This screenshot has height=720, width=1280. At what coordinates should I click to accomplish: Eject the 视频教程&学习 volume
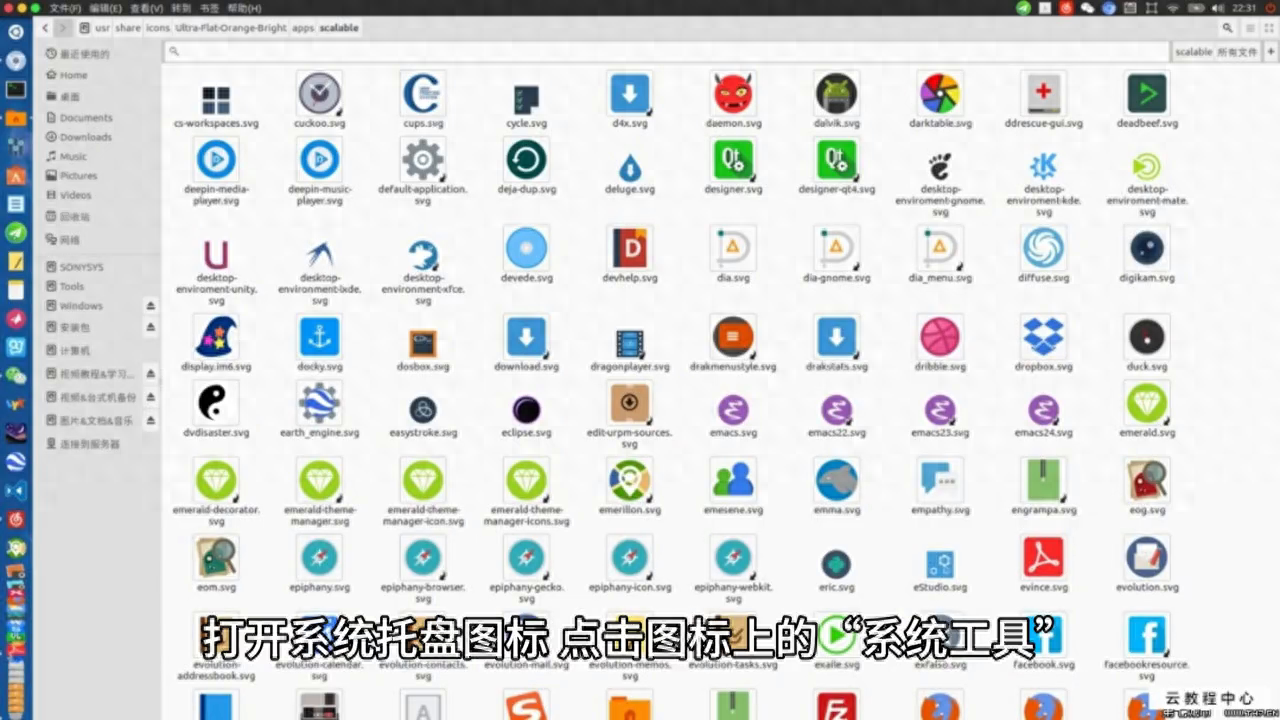[151, 374]
